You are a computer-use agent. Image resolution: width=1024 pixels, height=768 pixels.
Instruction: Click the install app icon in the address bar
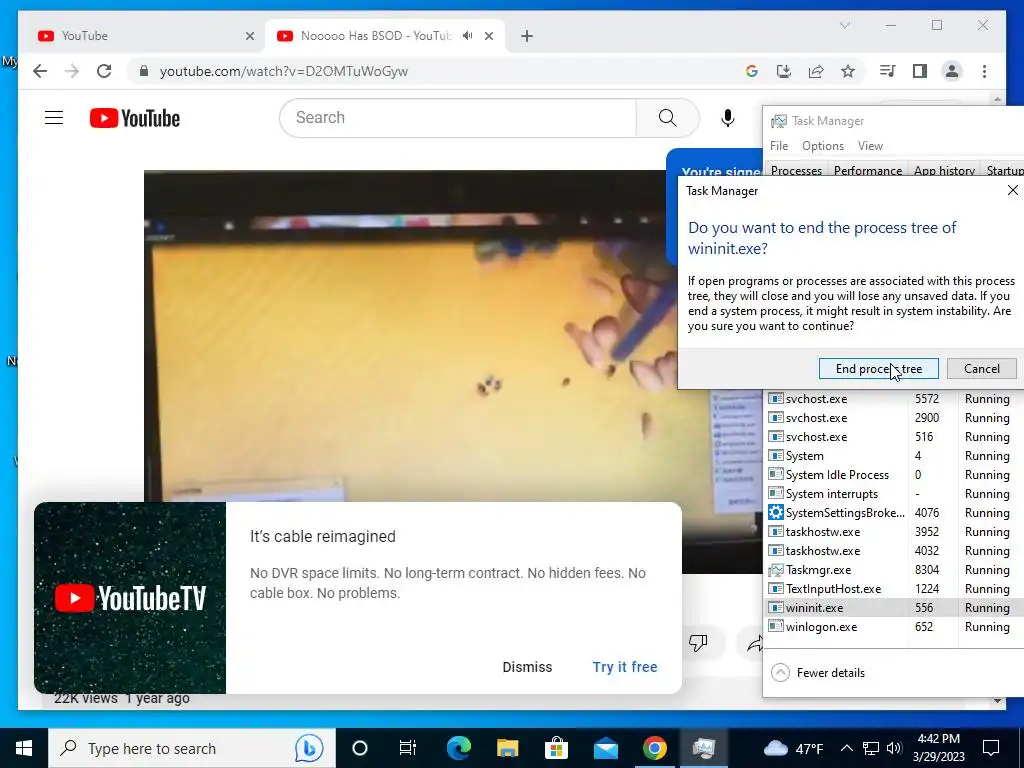point(784,71)
